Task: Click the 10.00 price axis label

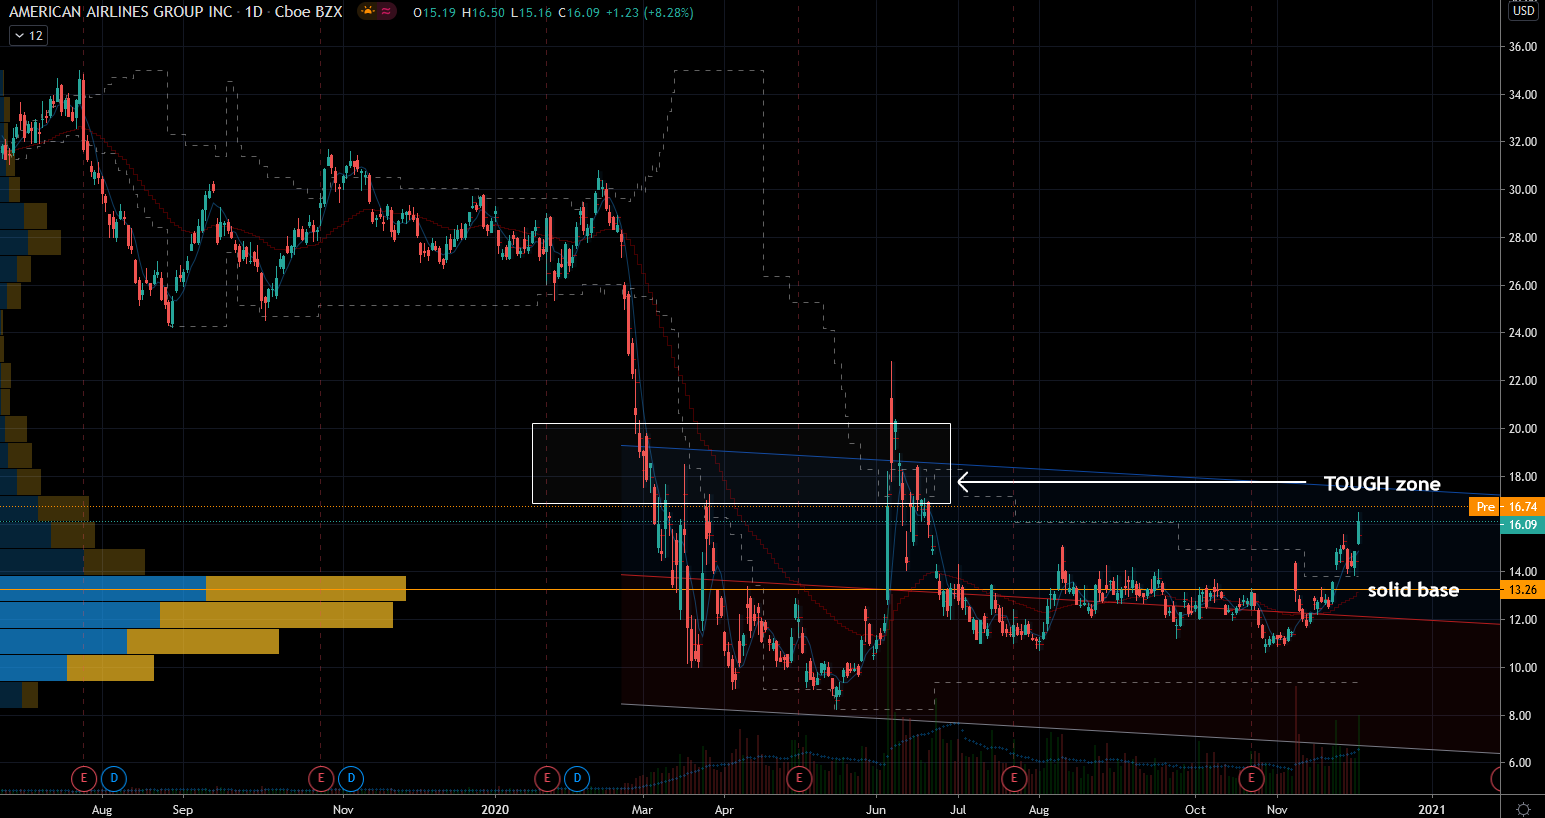Action: (1522, 668)
